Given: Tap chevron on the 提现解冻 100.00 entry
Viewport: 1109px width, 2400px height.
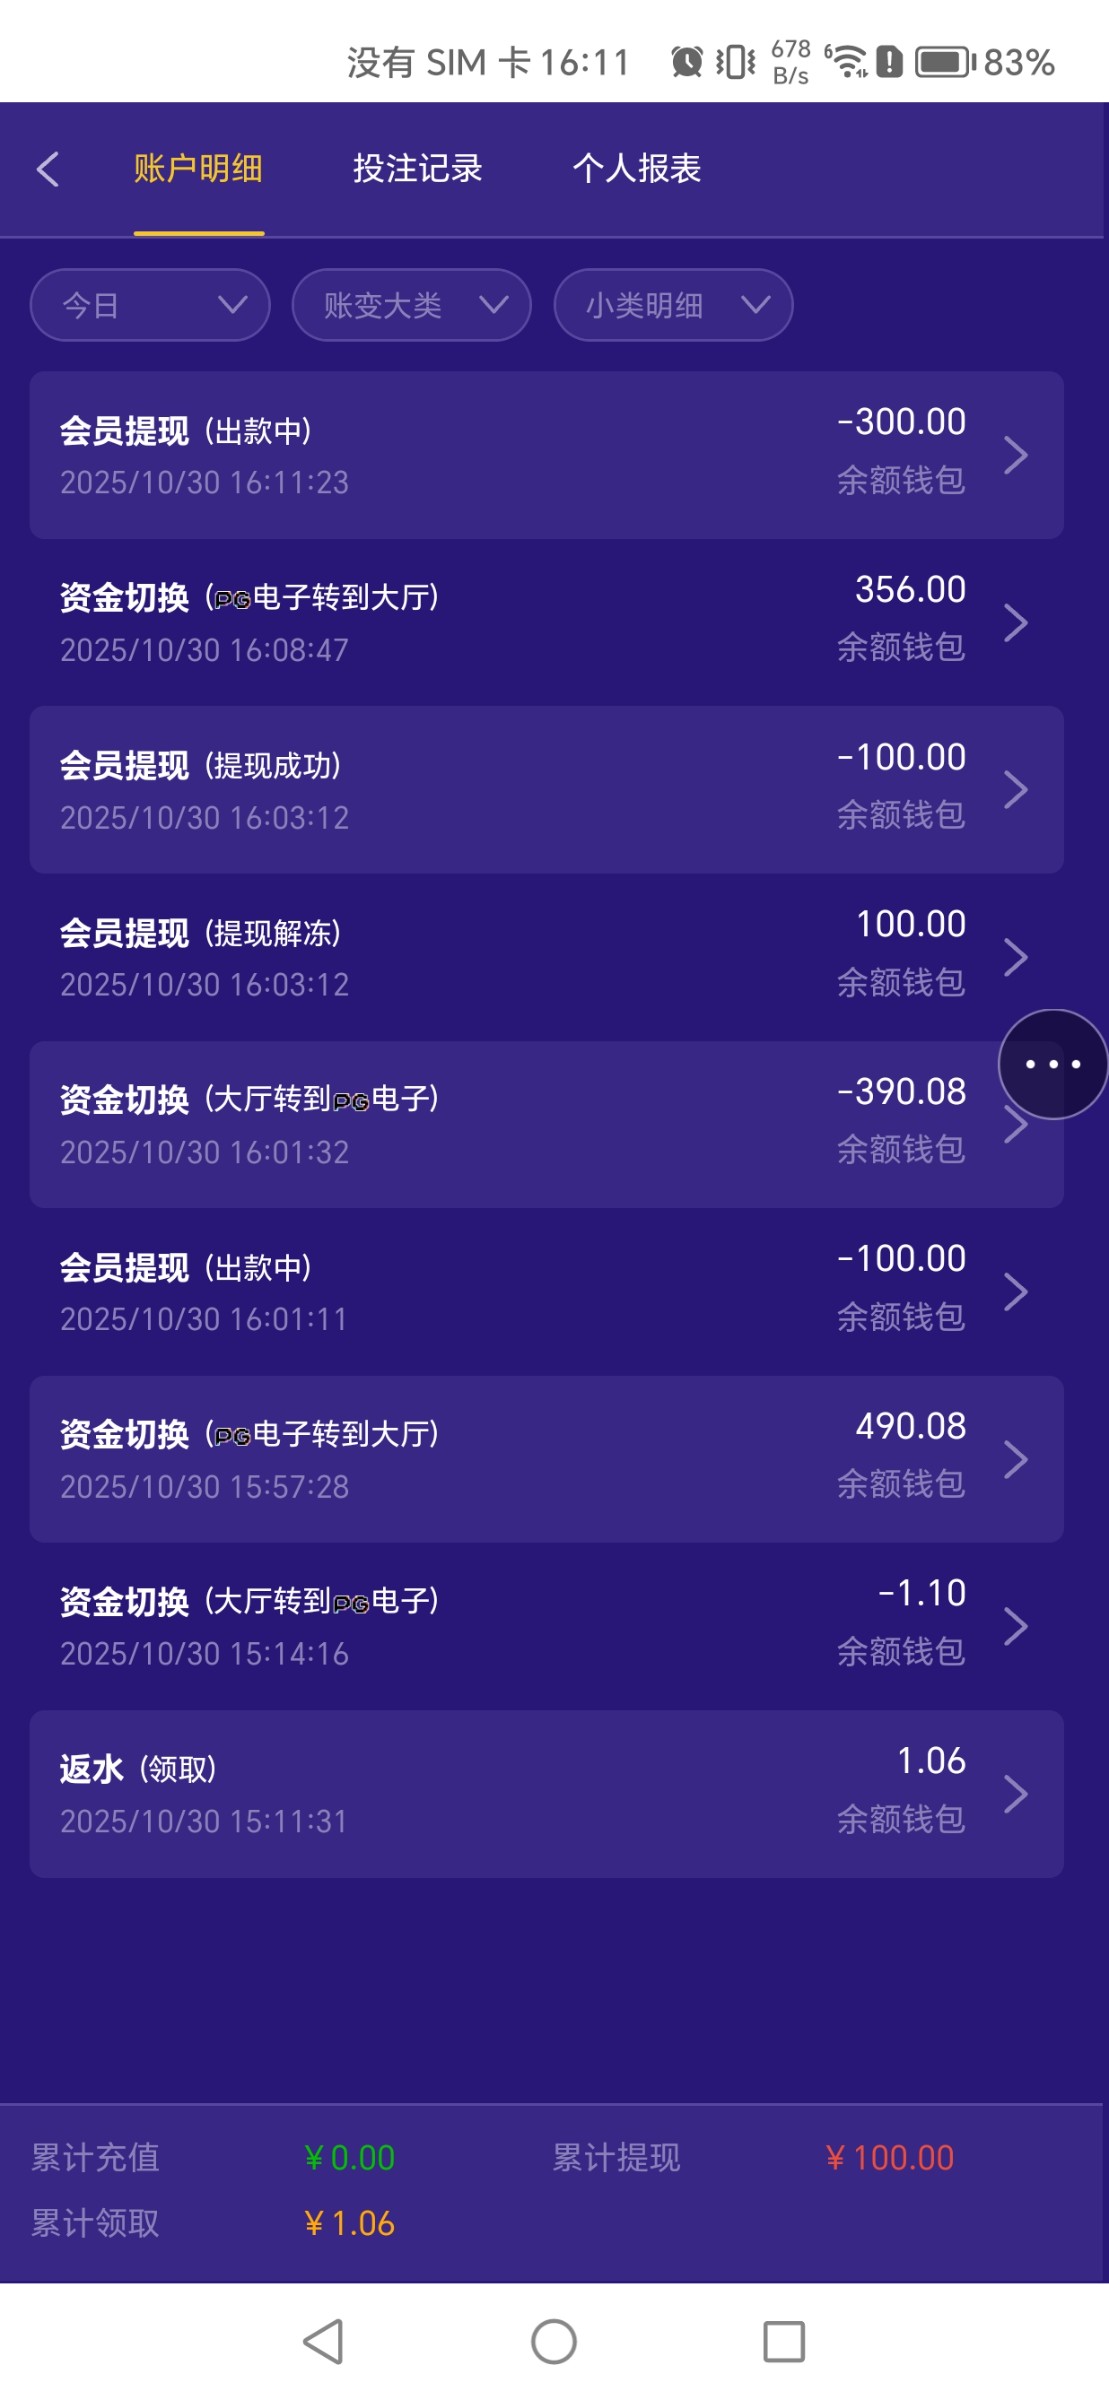Looking at the screenshot, I should pos(1016,958).
